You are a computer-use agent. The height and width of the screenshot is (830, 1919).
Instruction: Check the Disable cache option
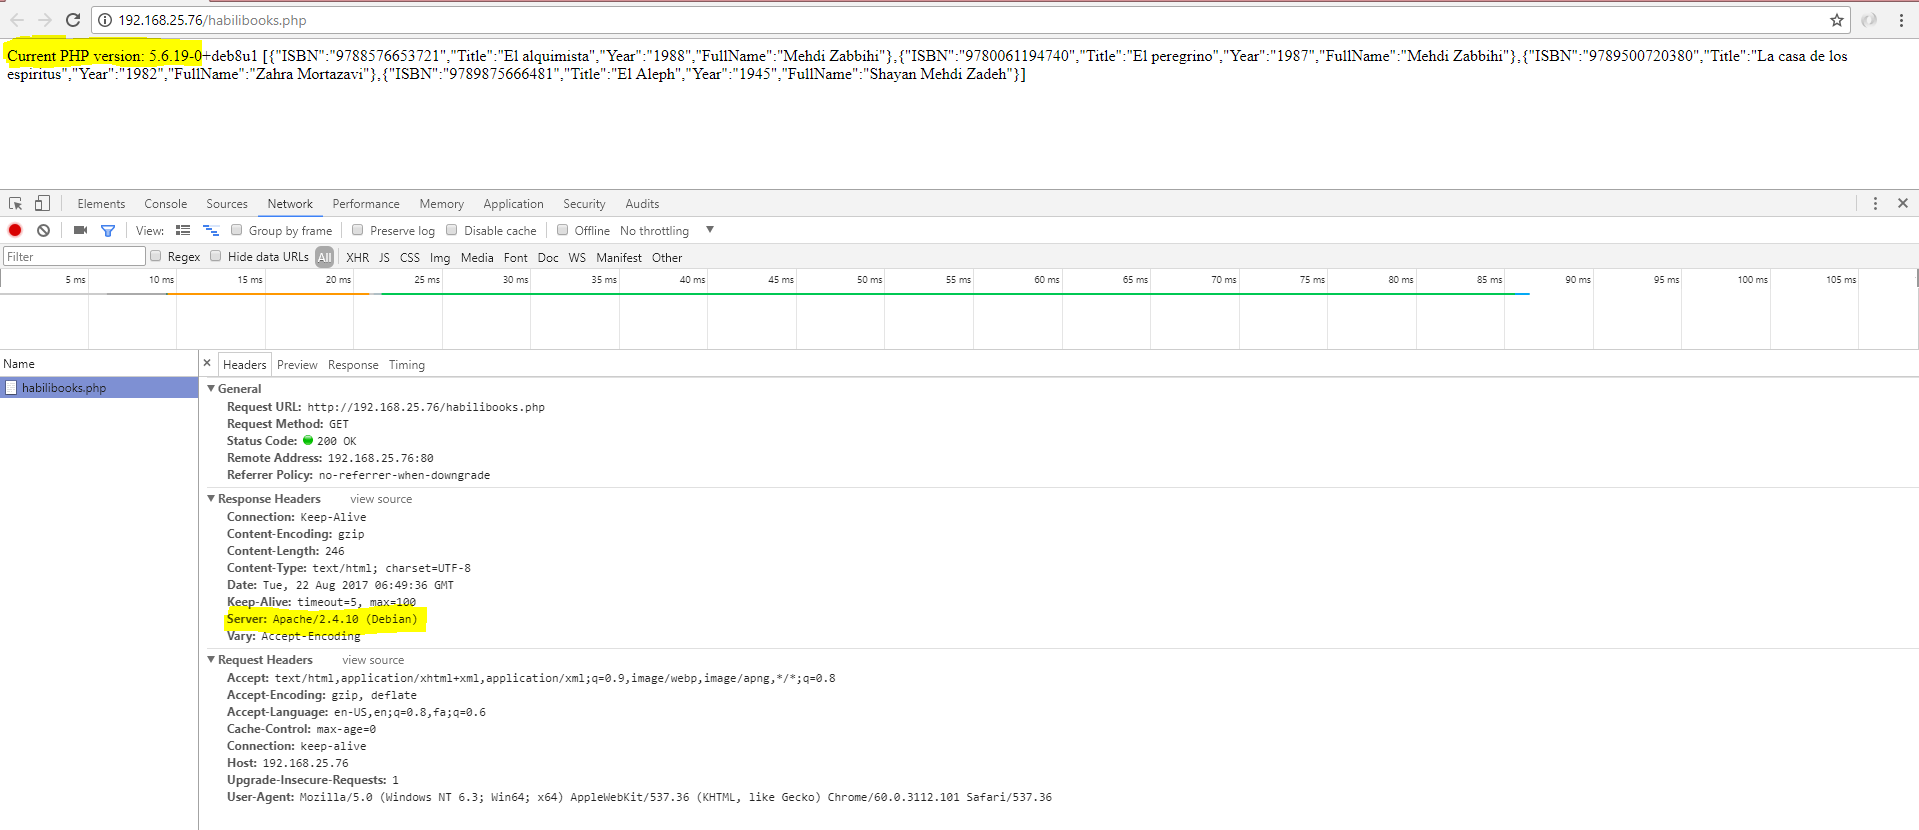pos(452,230)
